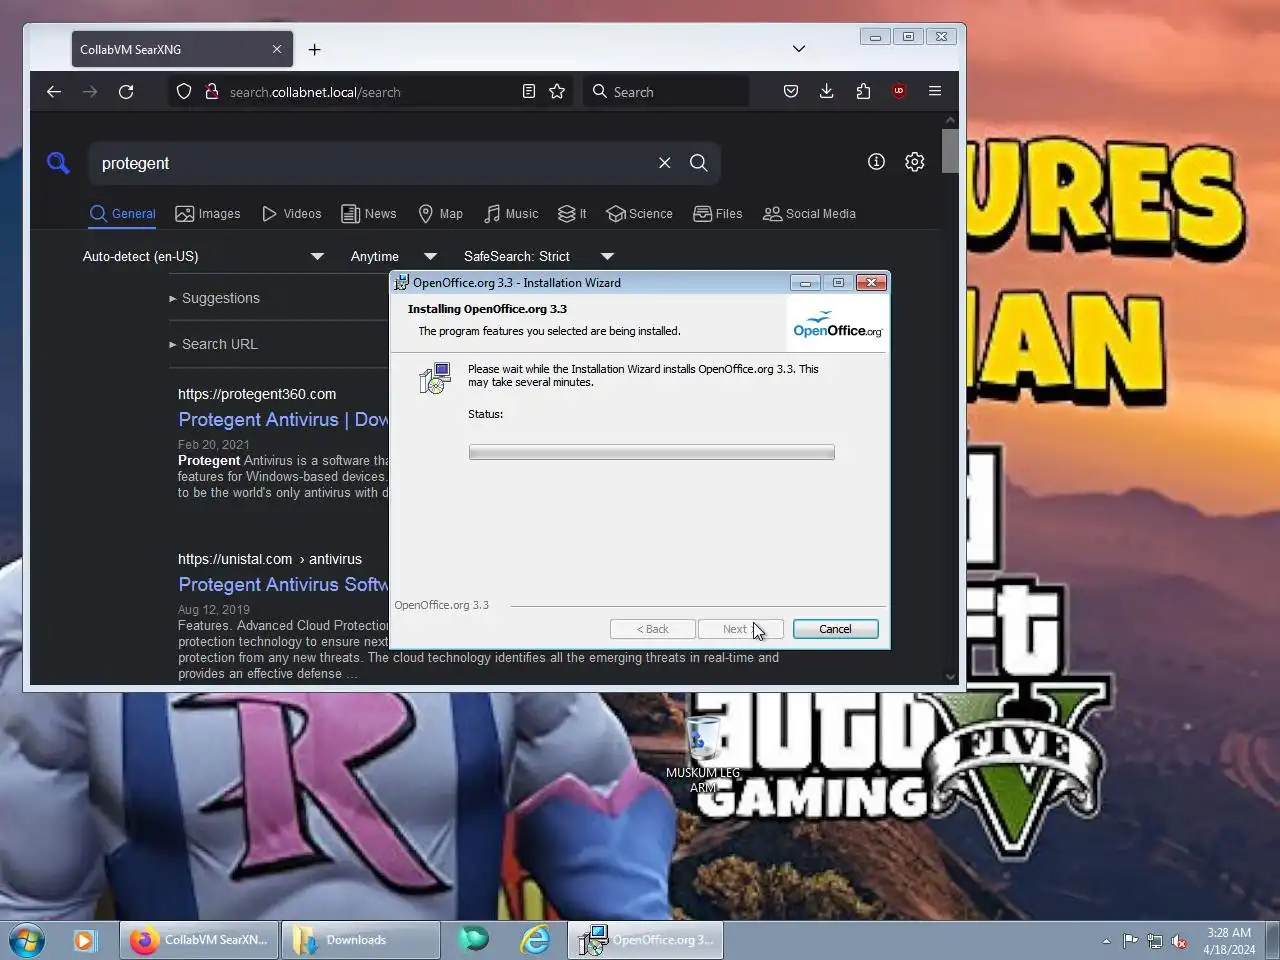Open a new tab with plus button
This screenshot has width=1280, height=960.
[314, 49]
